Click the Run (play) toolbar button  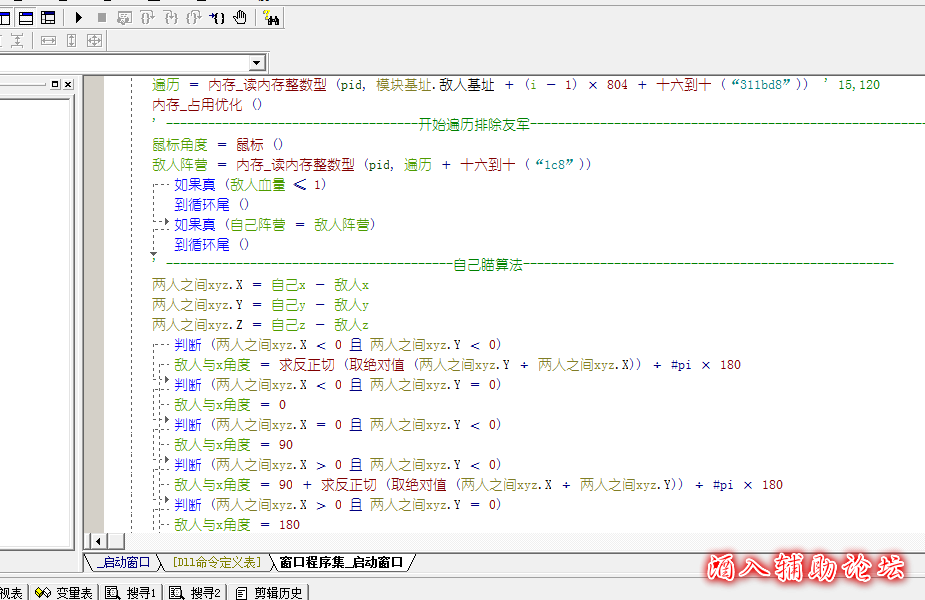[x=79, y=17]
